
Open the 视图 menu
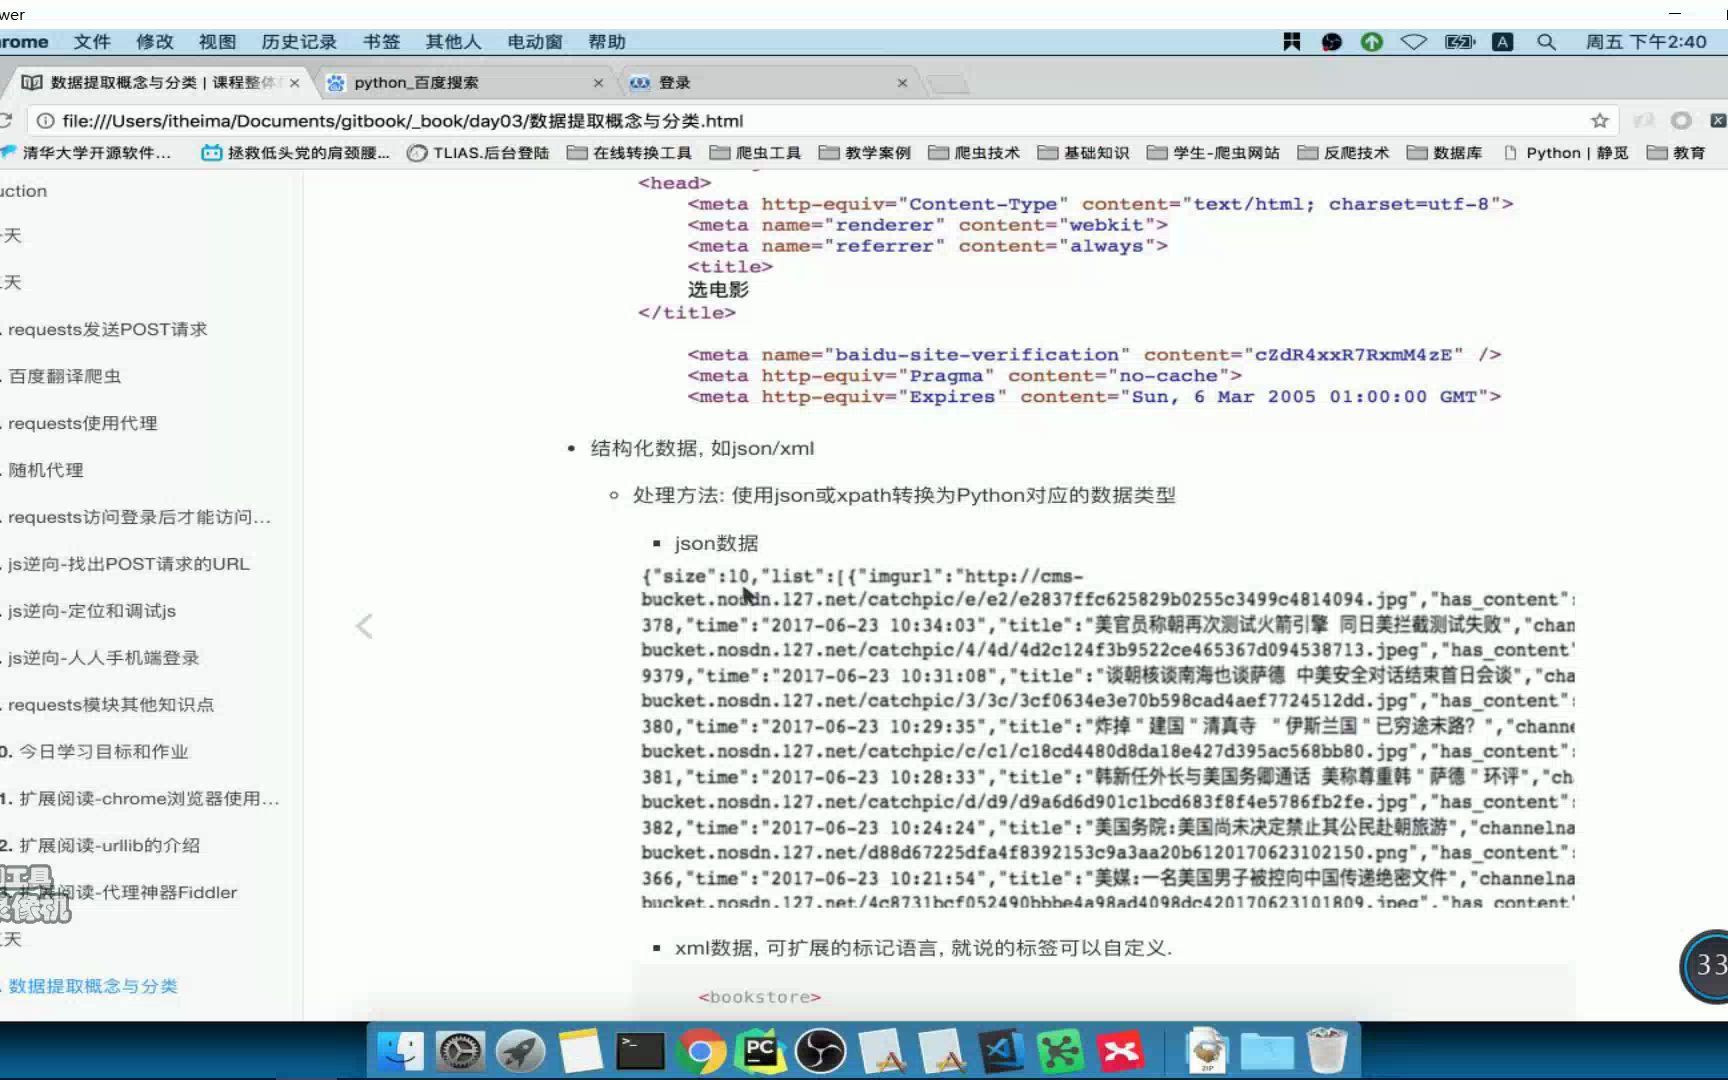click(217, 42)
